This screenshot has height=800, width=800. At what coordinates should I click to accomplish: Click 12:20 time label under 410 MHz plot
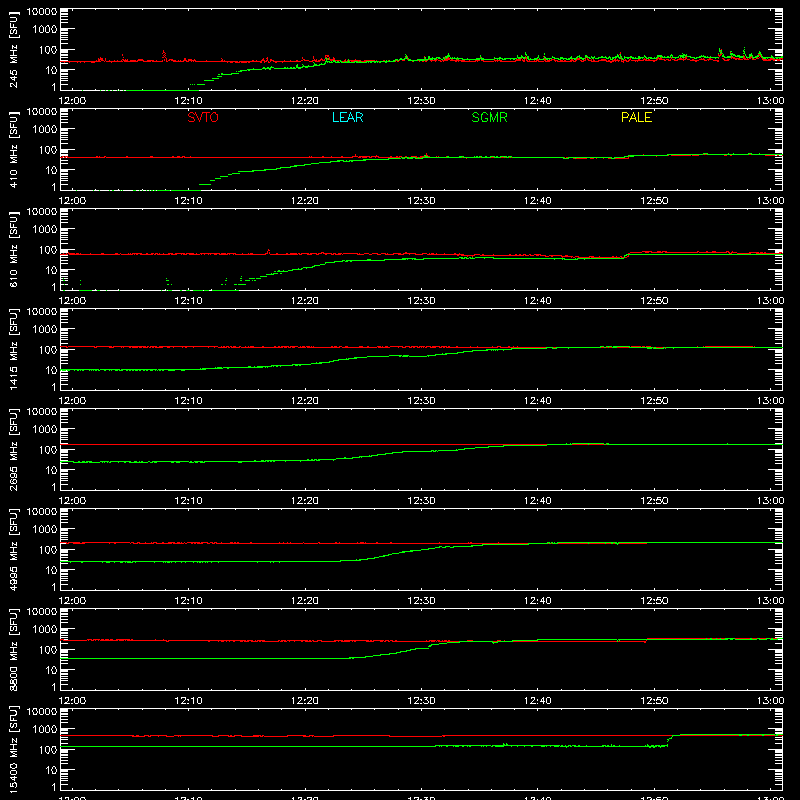tap(305, 201)
